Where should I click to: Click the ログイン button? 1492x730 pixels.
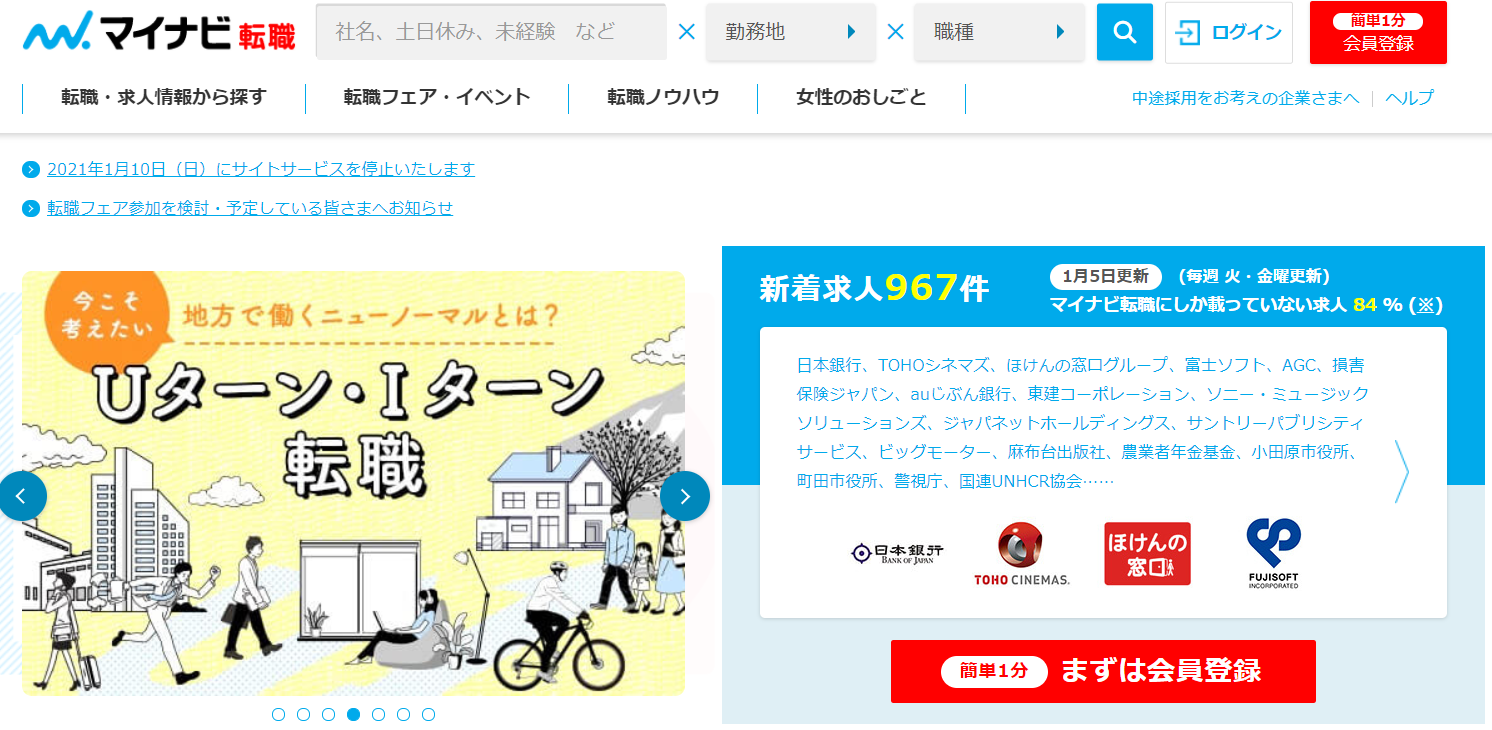click(x=1229, y=32)
